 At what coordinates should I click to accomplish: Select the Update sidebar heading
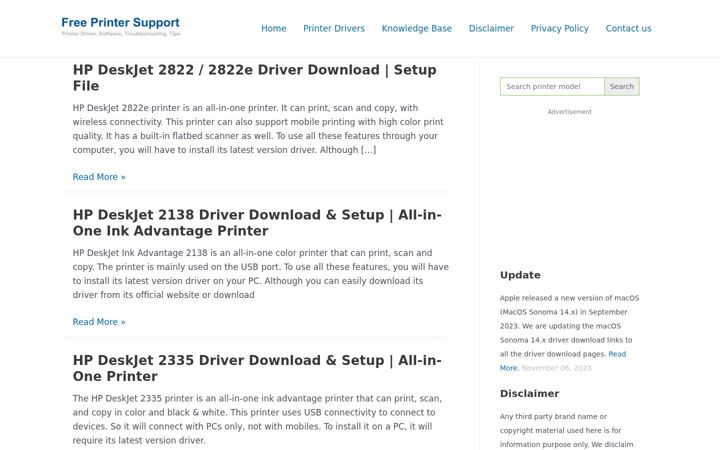(520, 275)
